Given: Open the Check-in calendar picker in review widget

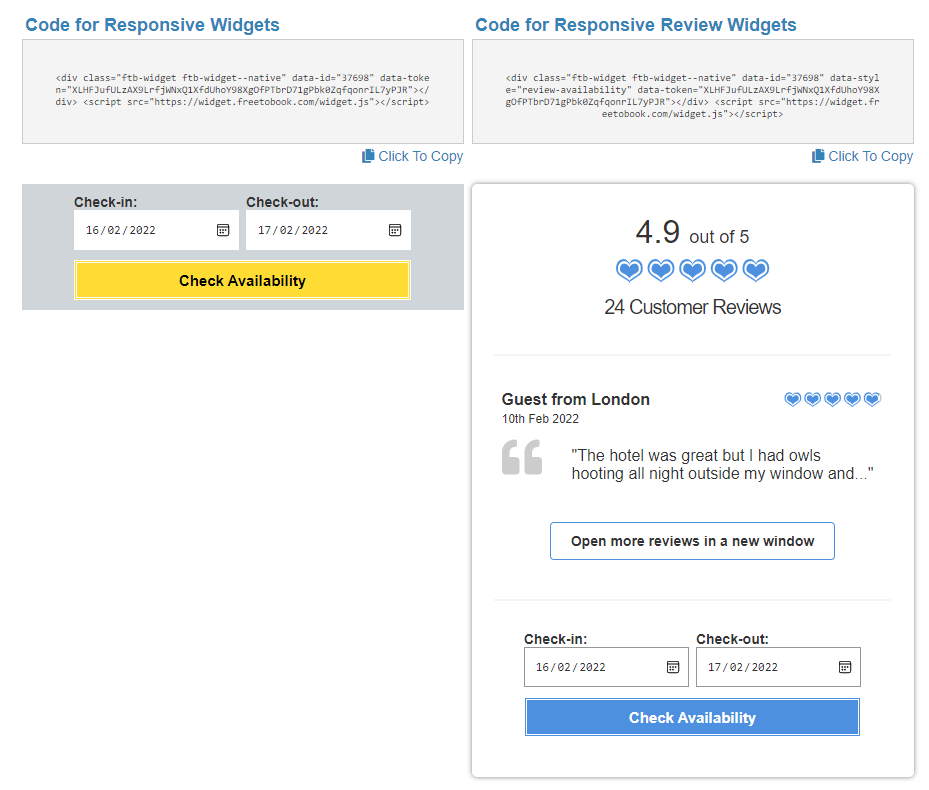Looking at the screenshot, I should pyautogui.click(x=674, y=667).
